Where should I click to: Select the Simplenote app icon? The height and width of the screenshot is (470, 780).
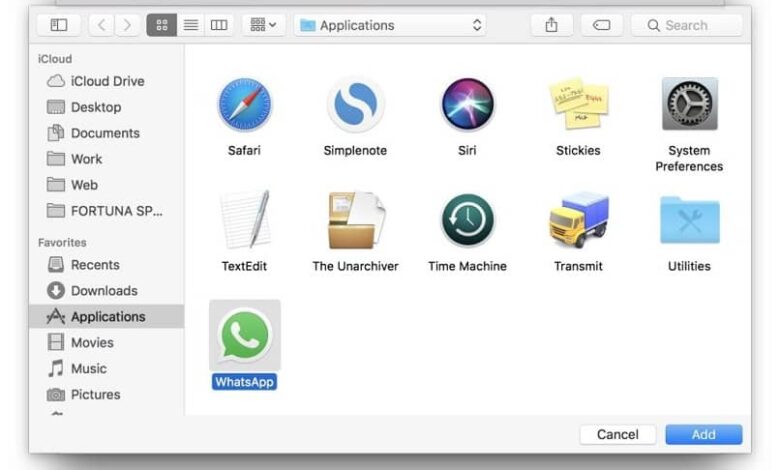tap(355, 104)
